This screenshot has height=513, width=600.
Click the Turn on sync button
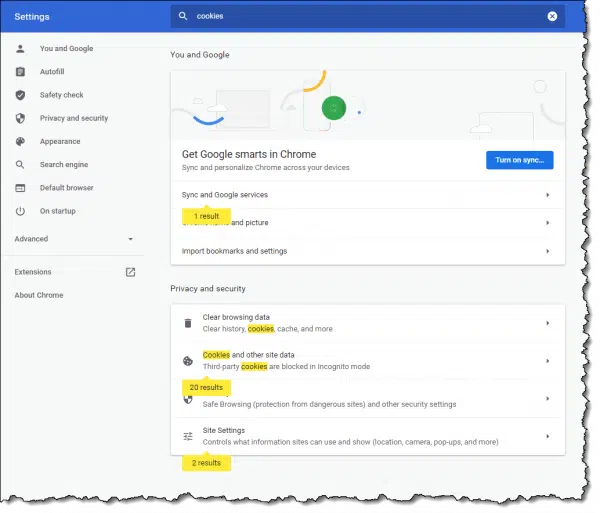520,160
